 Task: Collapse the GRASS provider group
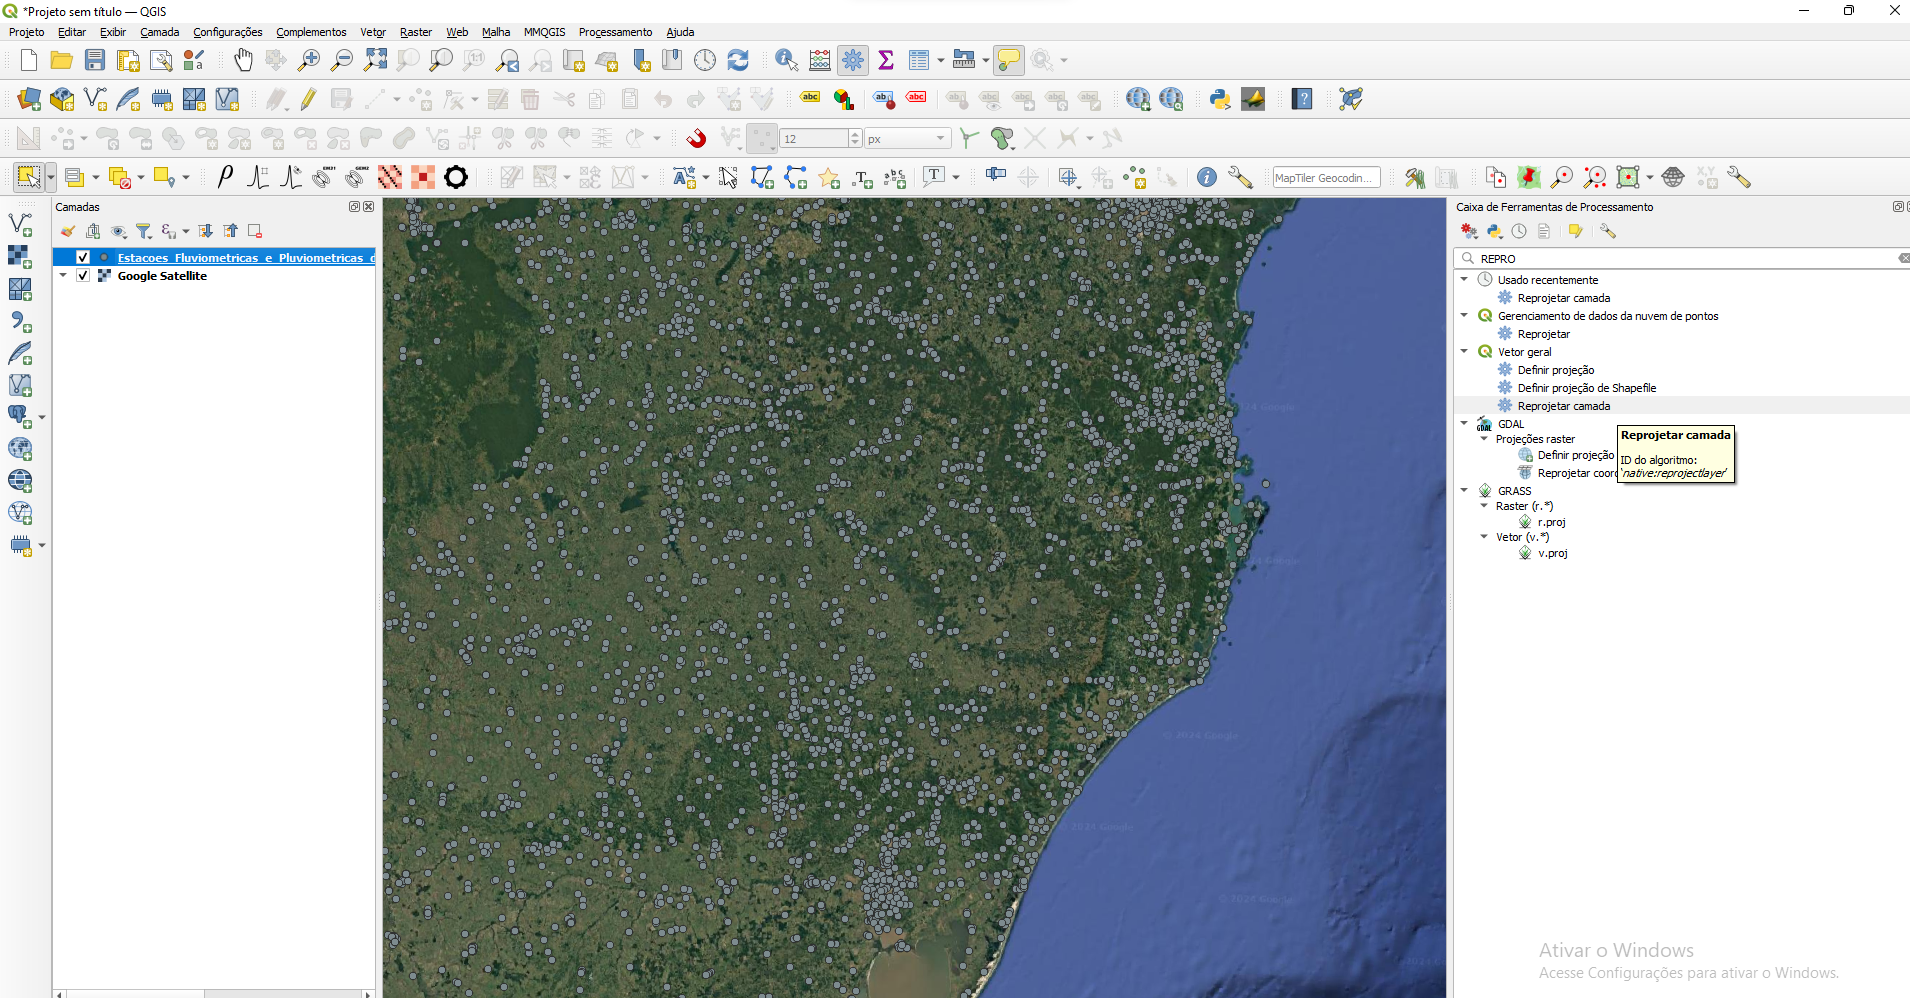[x=1464, y=491]
